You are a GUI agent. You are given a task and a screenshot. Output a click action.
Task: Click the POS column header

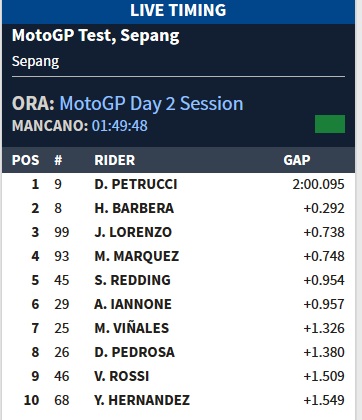tap(26, 160)
